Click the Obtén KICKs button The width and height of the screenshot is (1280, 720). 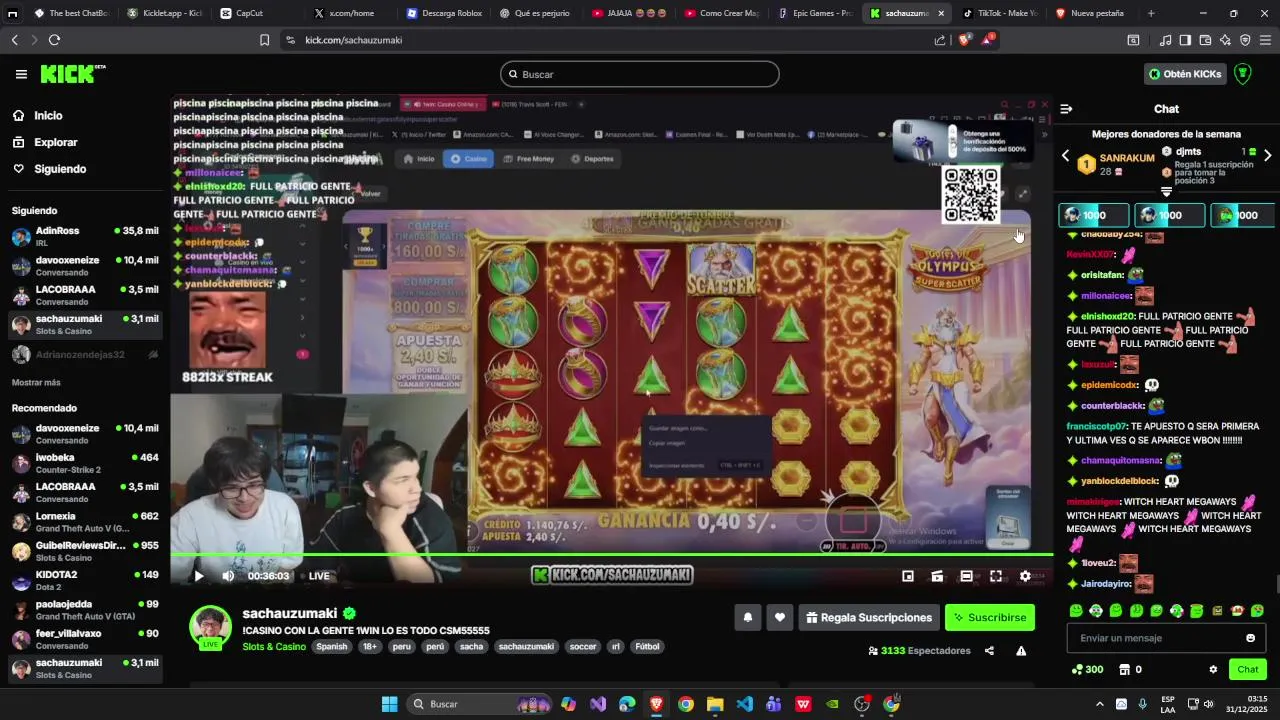[1185, 74]
